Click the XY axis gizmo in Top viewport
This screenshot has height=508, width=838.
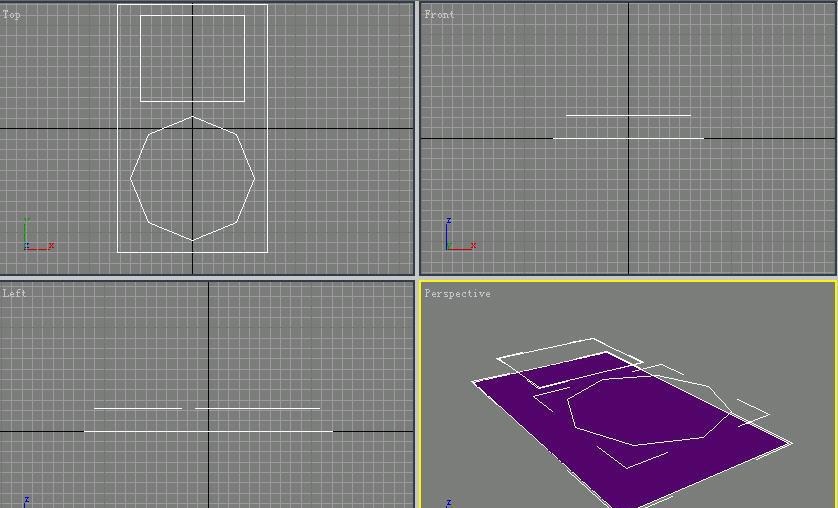pyautogui.click(x=38, y=235)
